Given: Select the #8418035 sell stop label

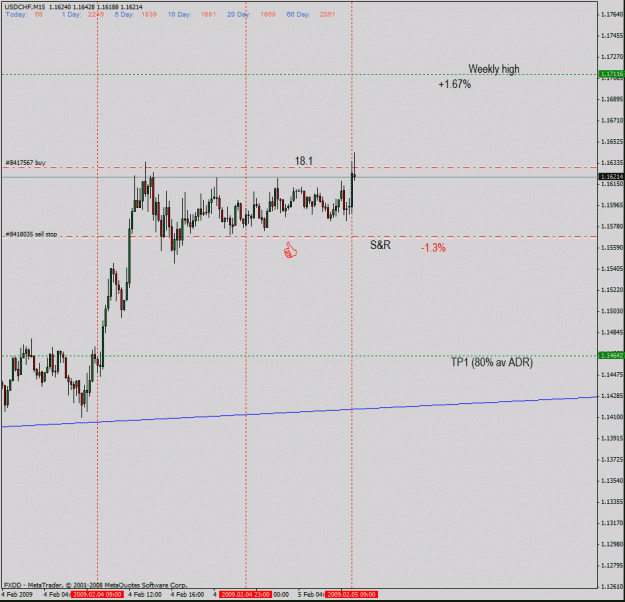Looking at the screenshot, I should click(31, 234).
